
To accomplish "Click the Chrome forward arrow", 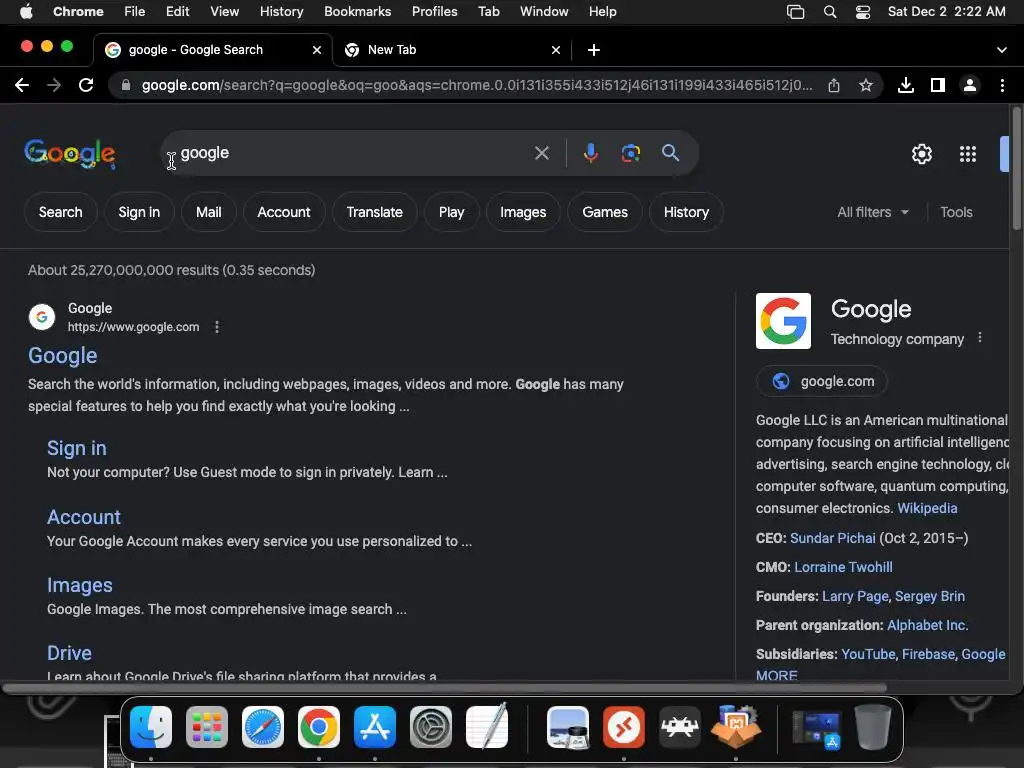I will click(54, 85).
